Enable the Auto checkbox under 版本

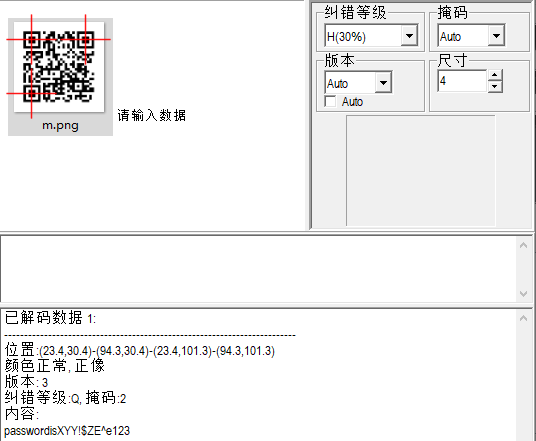point(331,102)
